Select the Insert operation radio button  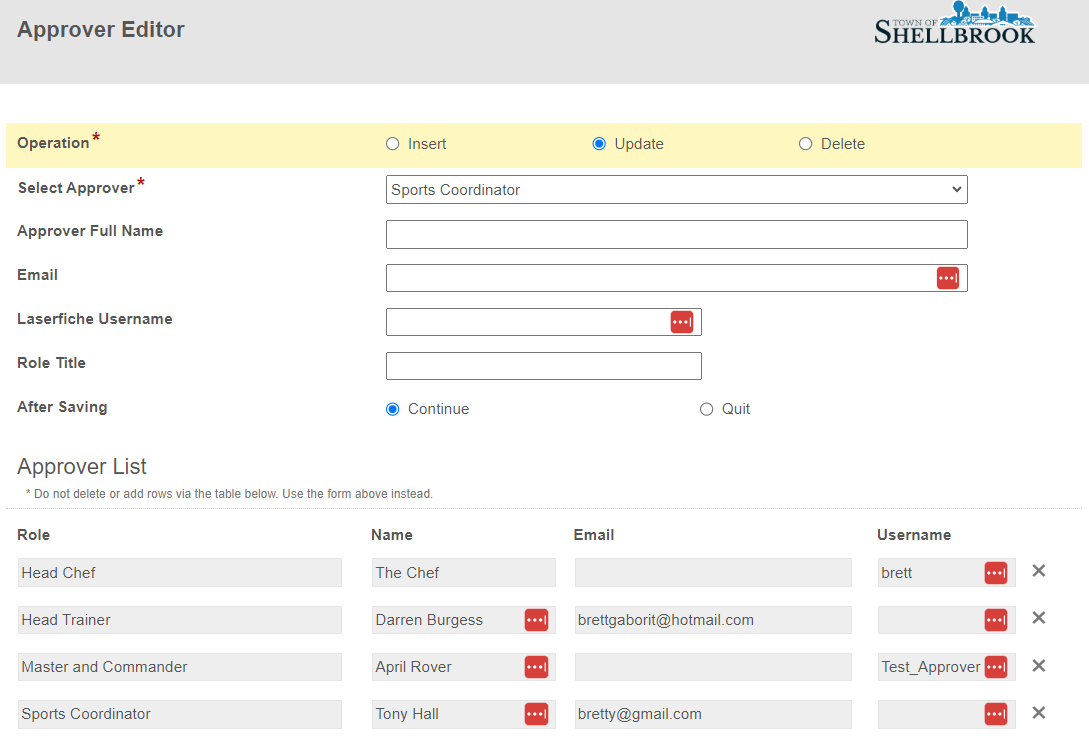tap(393, 144)
